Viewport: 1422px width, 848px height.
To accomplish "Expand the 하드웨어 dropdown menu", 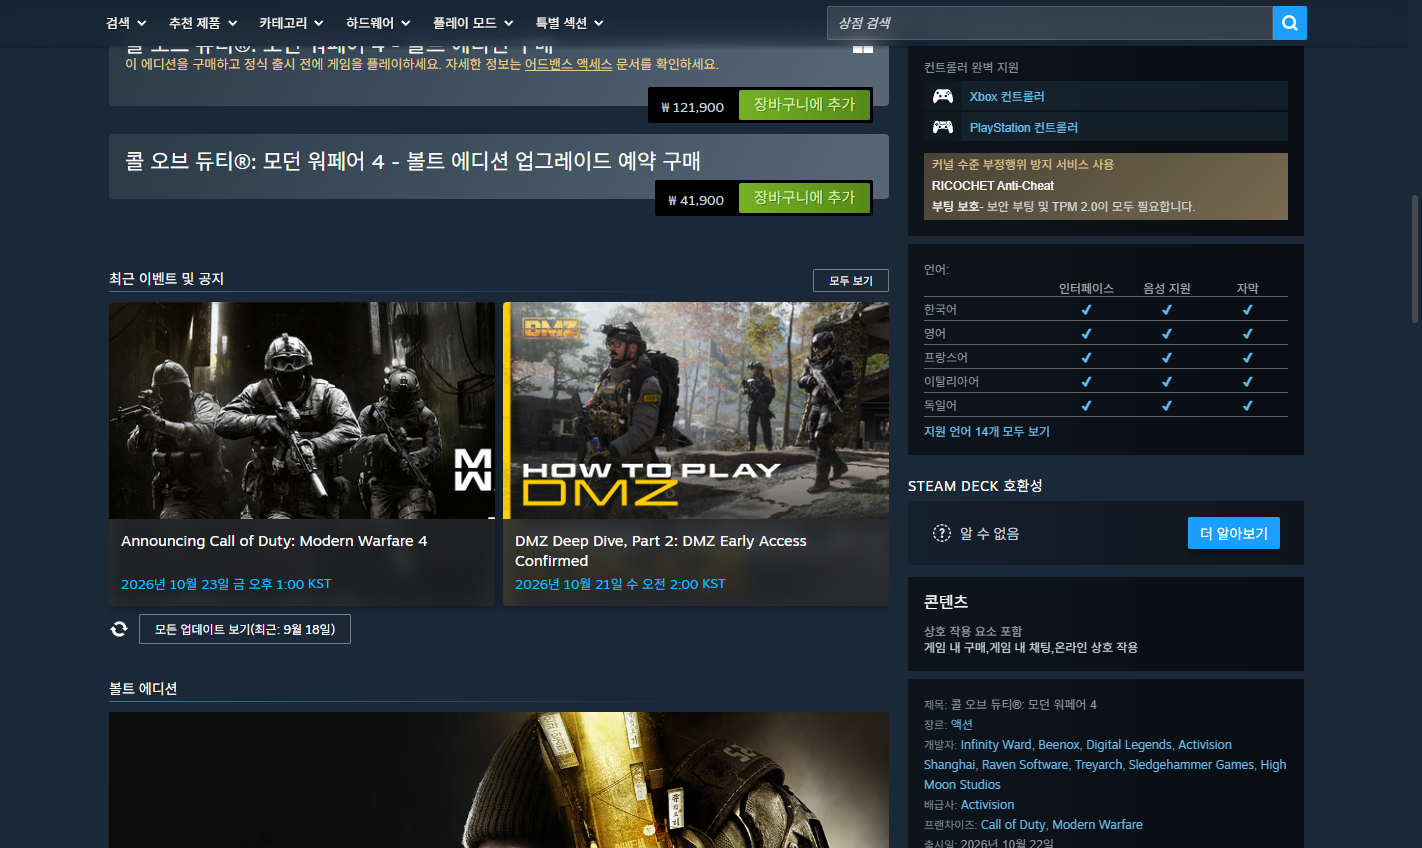I will coord(378,23).
